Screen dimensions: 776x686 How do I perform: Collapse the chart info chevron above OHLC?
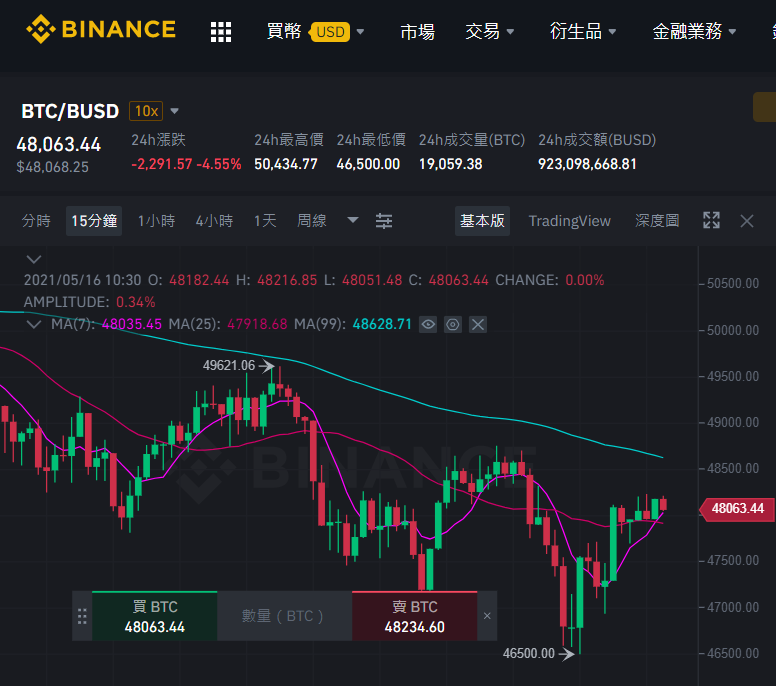coord(34,259)
